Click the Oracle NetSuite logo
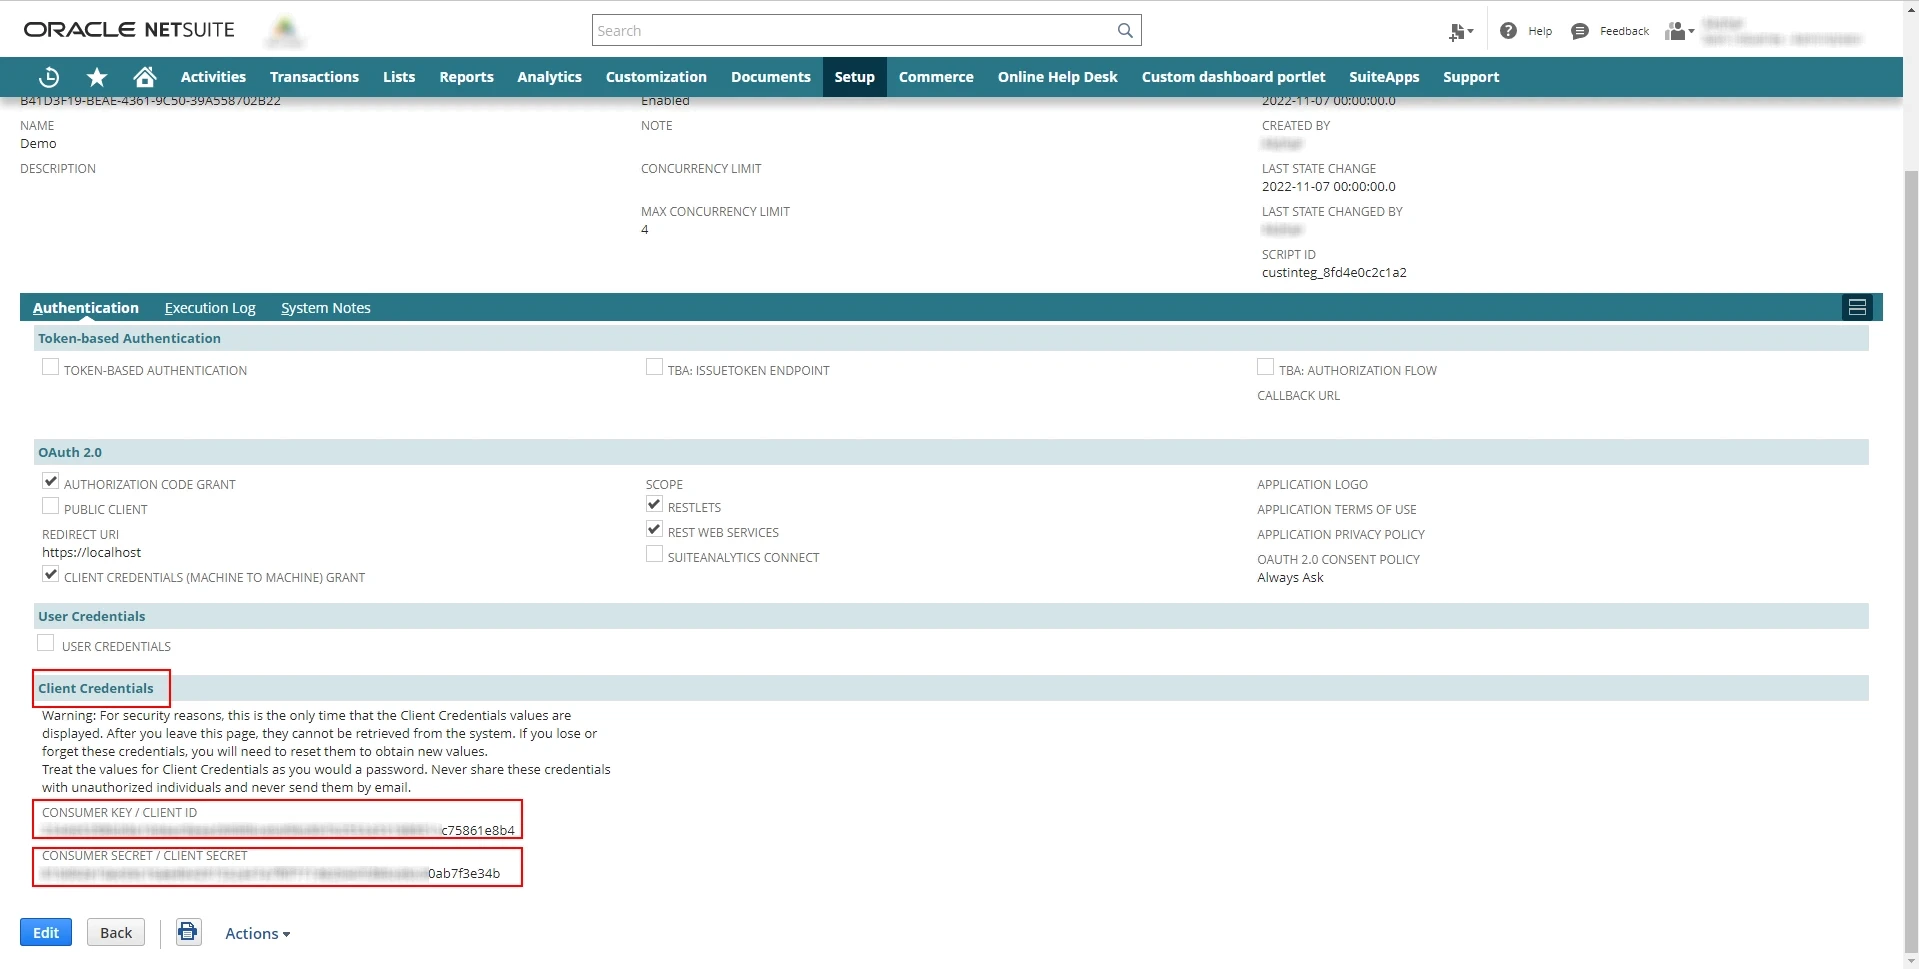Image resolution: width=1919 pixels, height=969 pixels. [129, 30]
